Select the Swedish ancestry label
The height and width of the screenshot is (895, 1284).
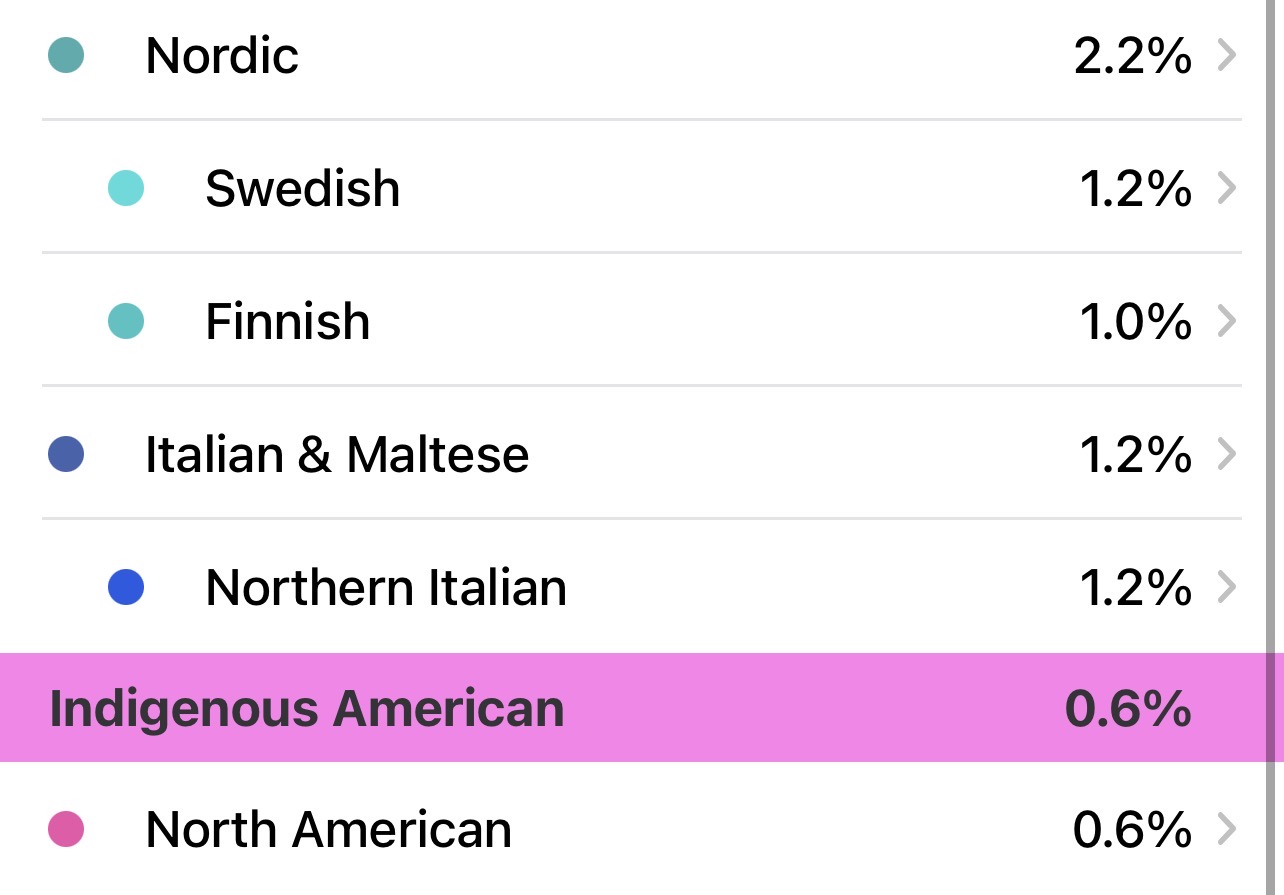tap(303, 188)
